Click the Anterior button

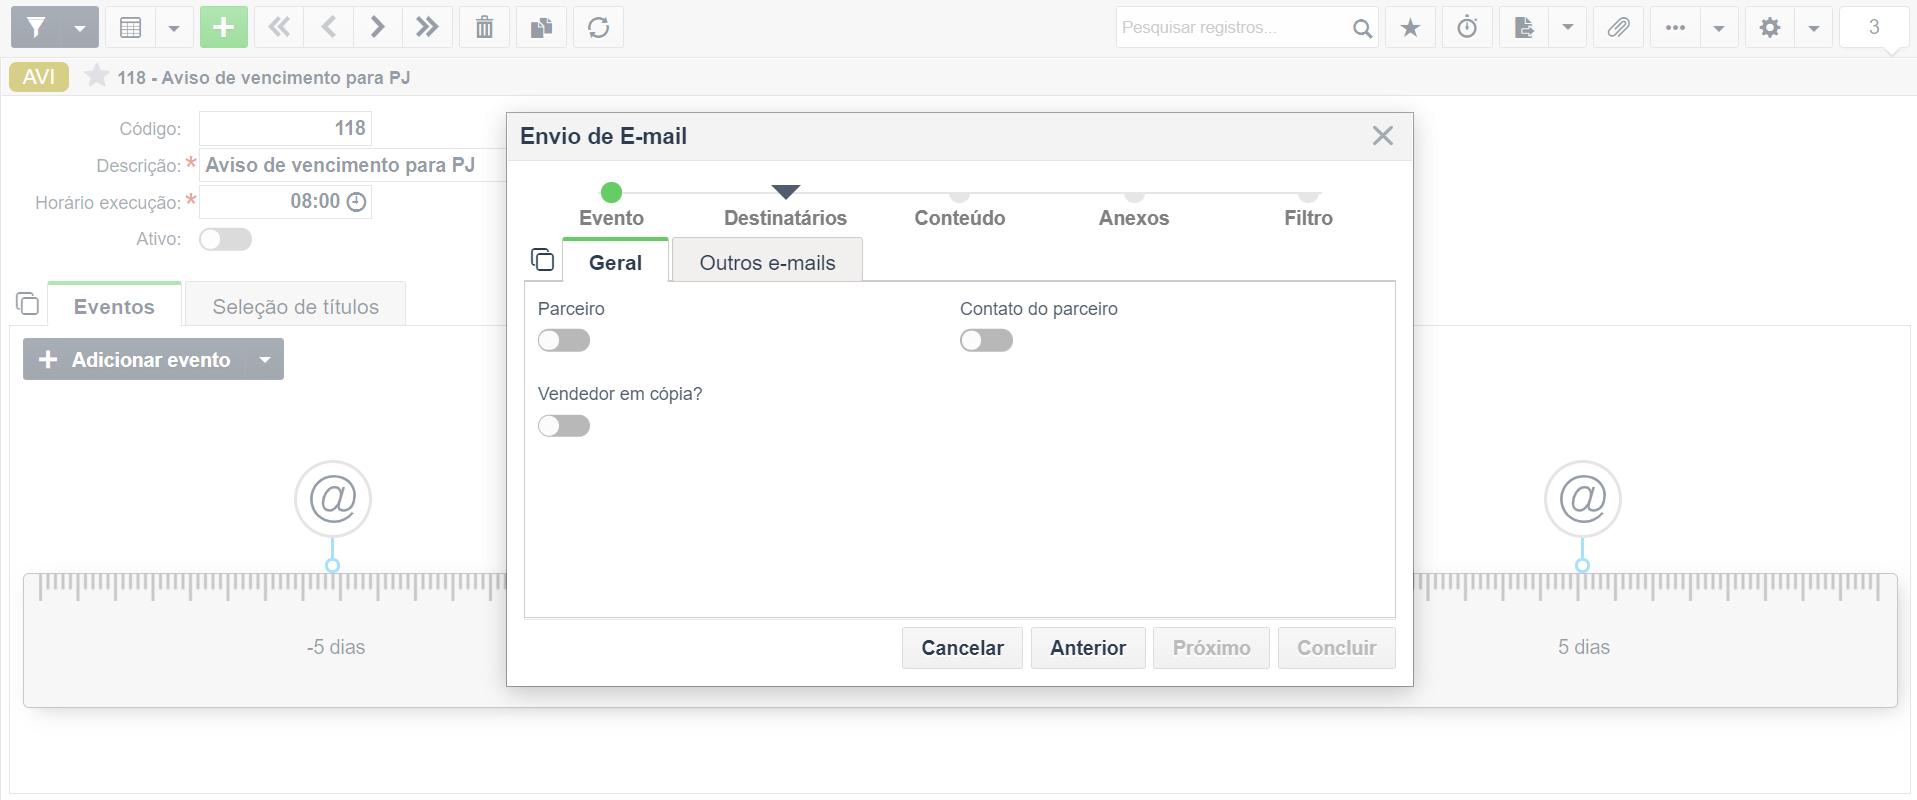(x=1088, y=648)
